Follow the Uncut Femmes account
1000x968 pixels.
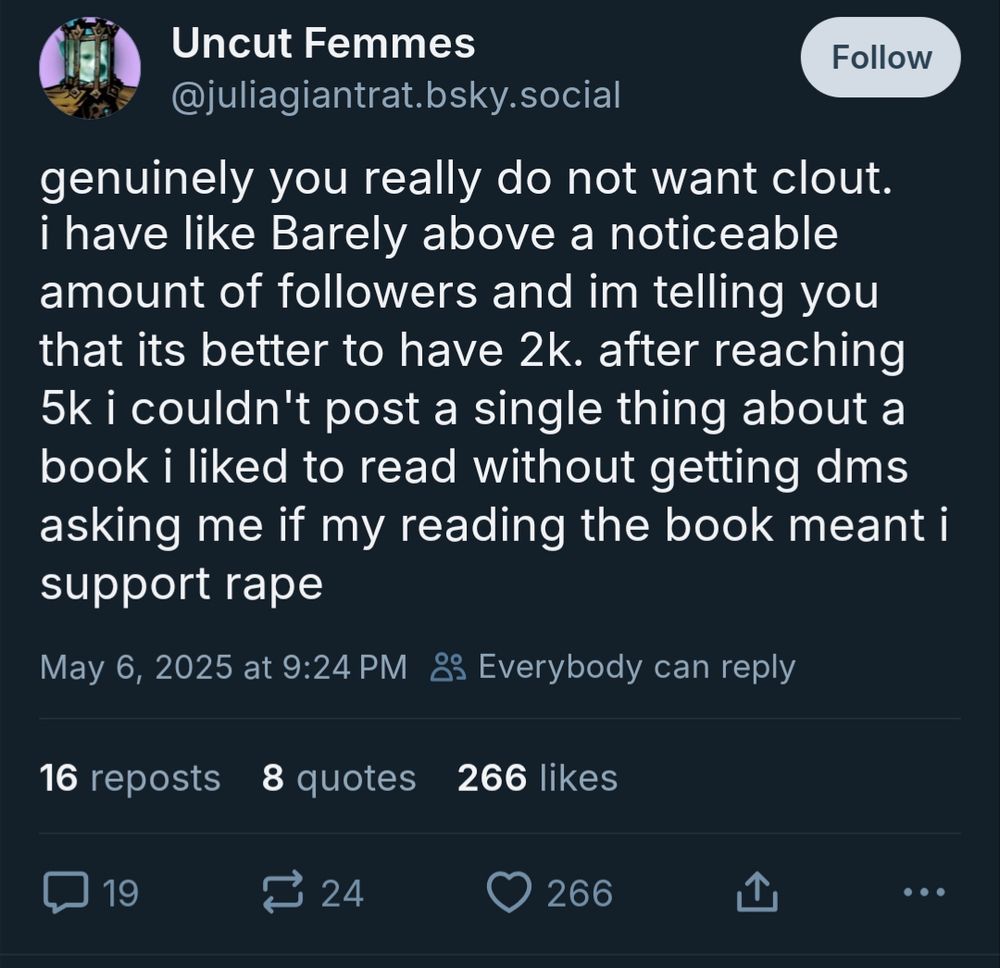pos(880,58)
